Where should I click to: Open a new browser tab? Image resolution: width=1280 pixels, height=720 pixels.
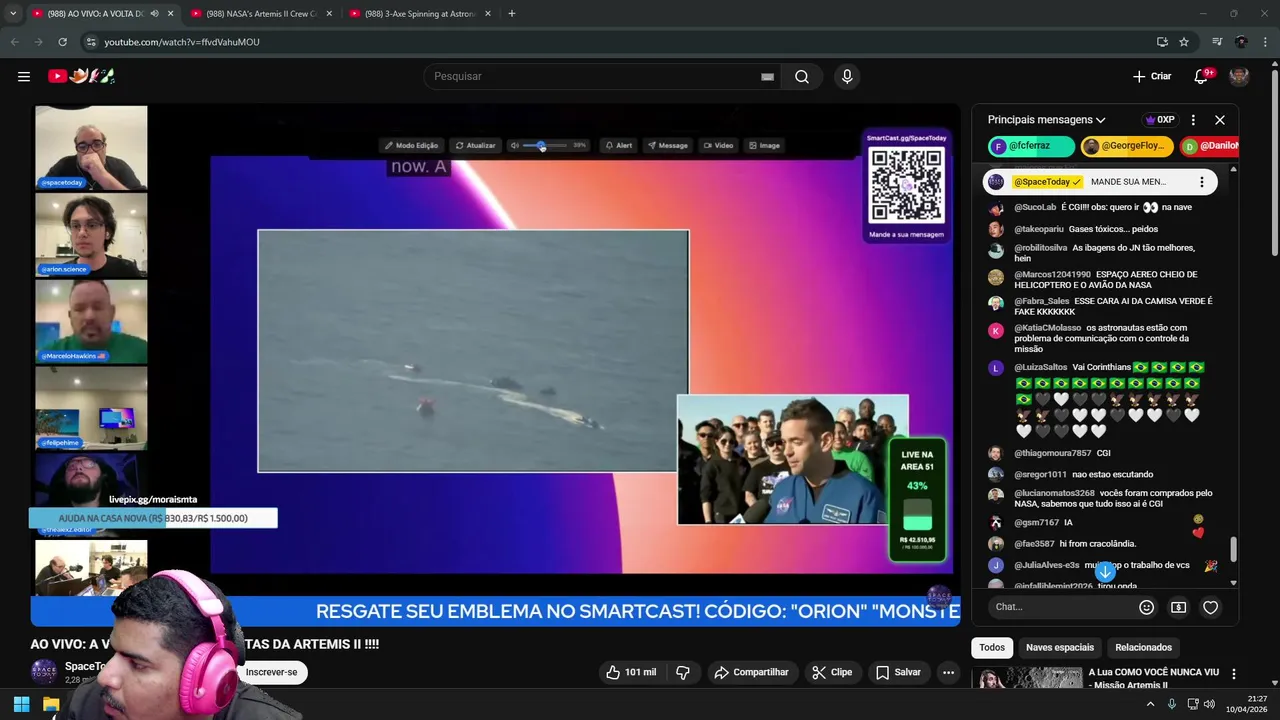pos(512,13)
